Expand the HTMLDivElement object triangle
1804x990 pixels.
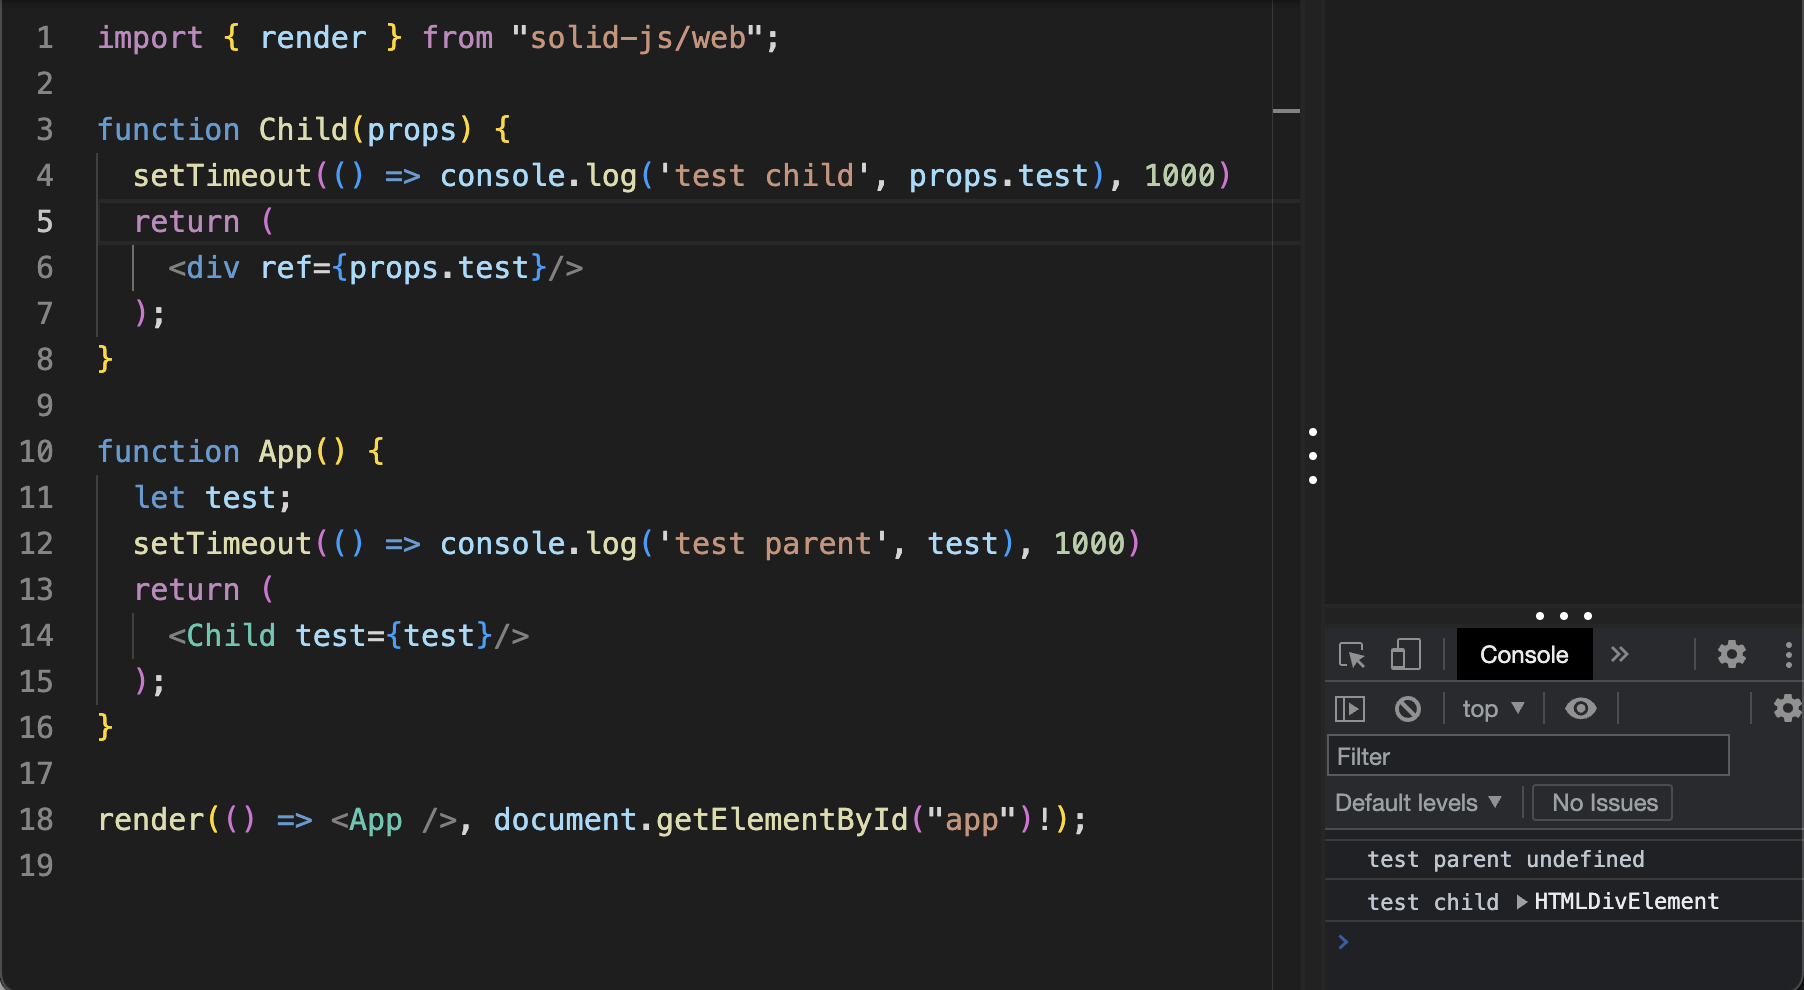pyautogui.click(x=1522, y=902)
